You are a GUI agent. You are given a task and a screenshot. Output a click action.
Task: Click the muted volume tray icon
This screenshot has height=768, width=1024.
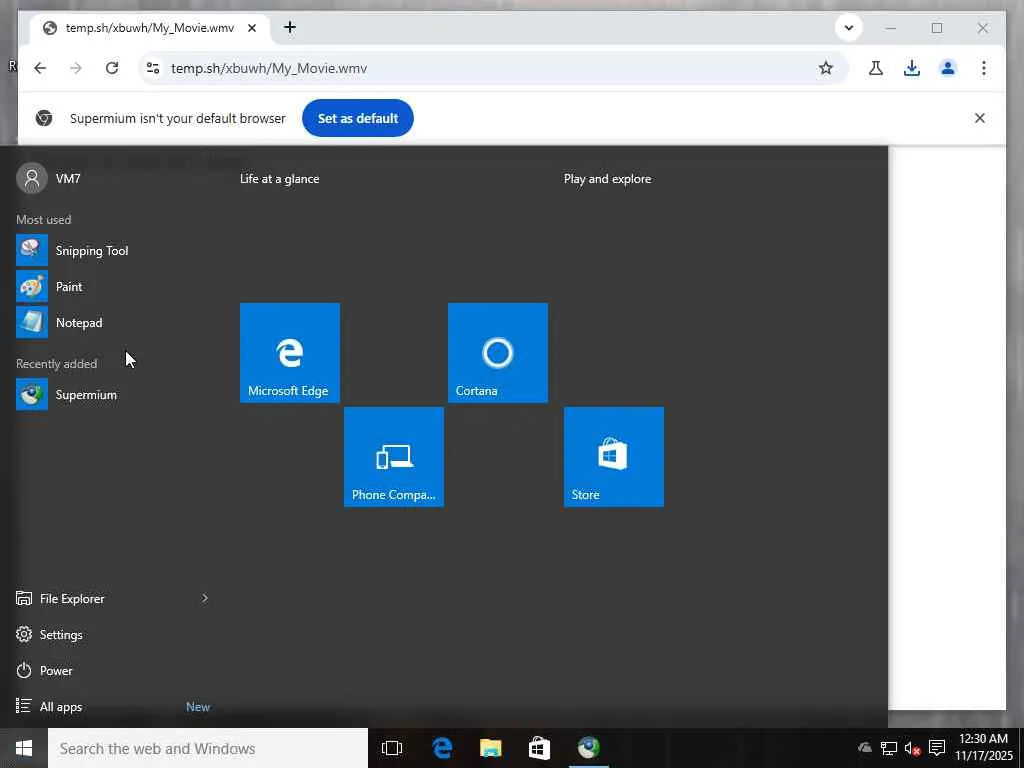click(912, 748)
